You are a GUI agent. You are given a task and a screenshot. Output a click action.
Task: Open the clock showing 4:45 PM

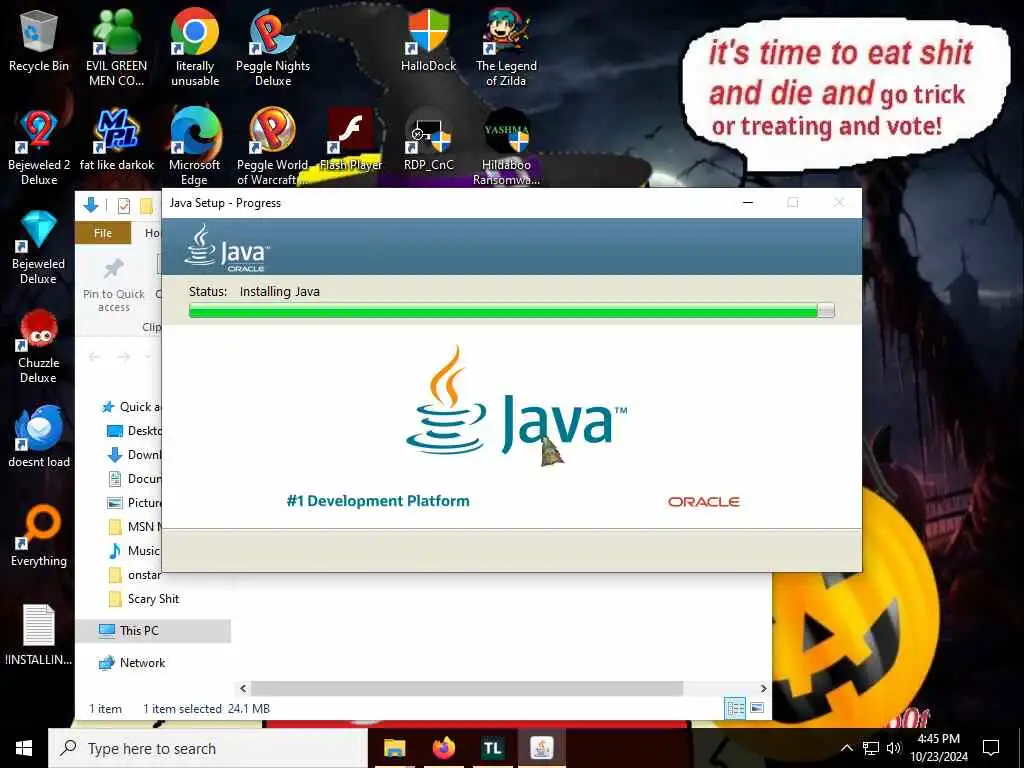click(938, 748)
